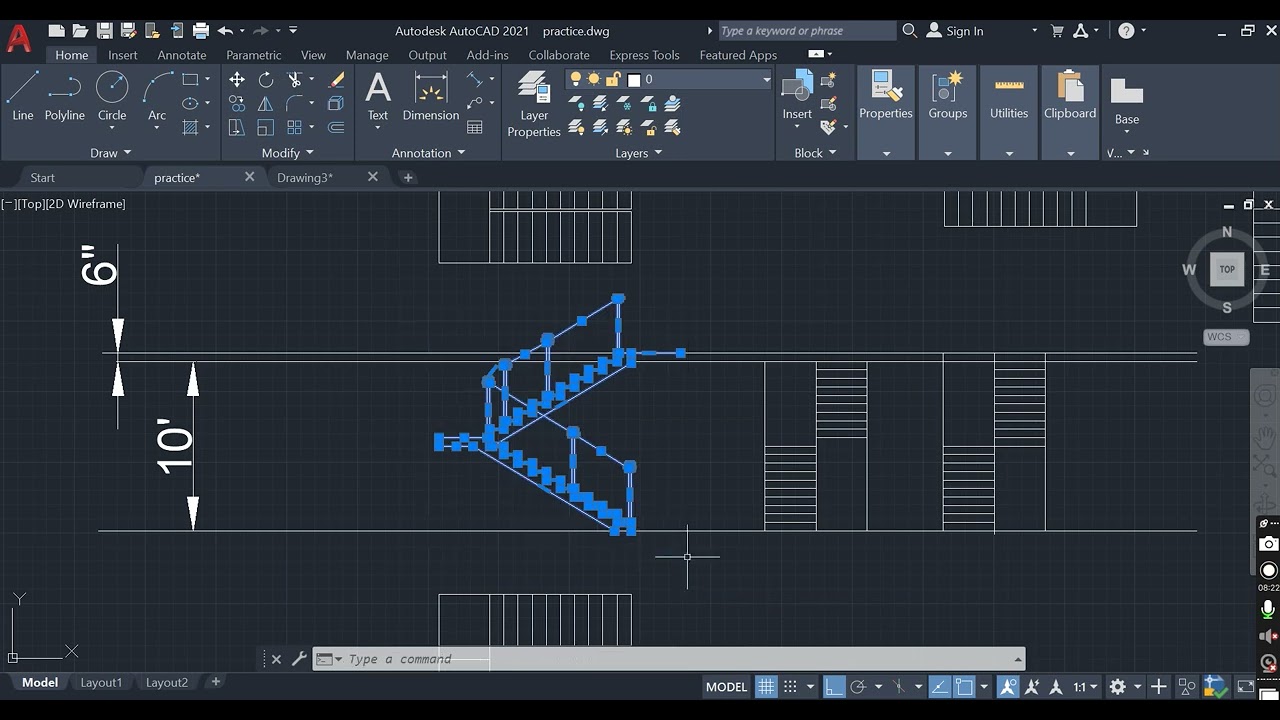
Task: Open Layer Properties manager
Action: point(534,104)
